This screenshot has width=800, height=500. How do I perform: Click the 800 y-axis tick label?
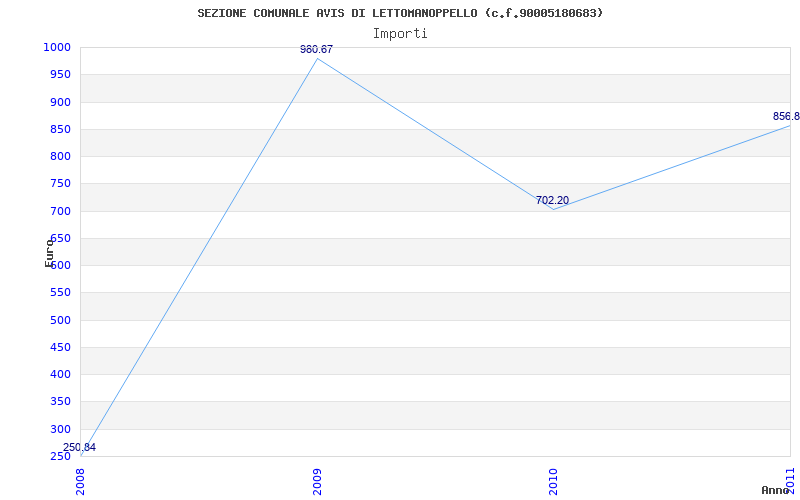(60, 157)
